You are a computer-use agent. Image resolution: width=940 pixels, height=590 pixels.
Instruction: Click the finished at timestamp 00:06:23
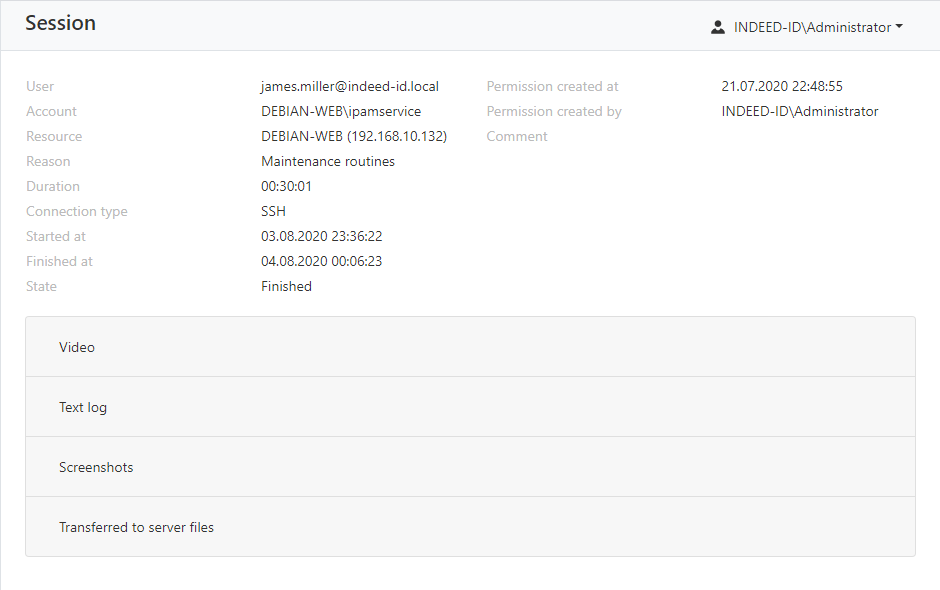pyautogui.click(x=321, y=261)
